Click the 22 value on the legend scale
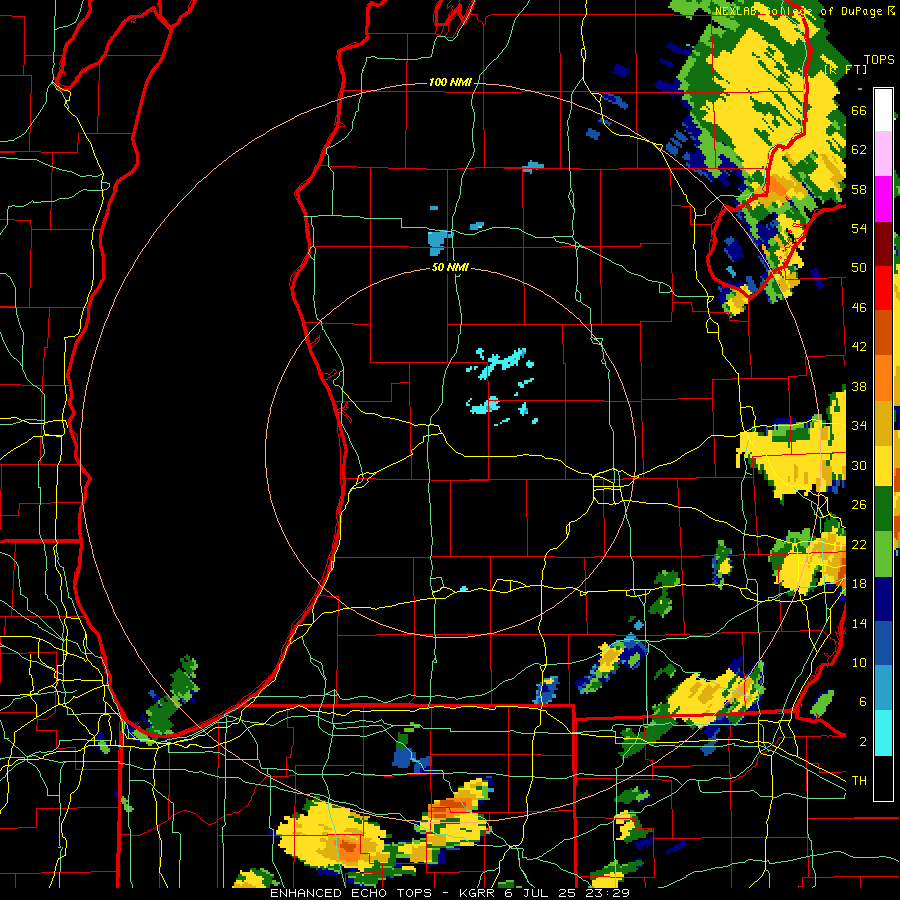900x900 pixels. point(859,544)
